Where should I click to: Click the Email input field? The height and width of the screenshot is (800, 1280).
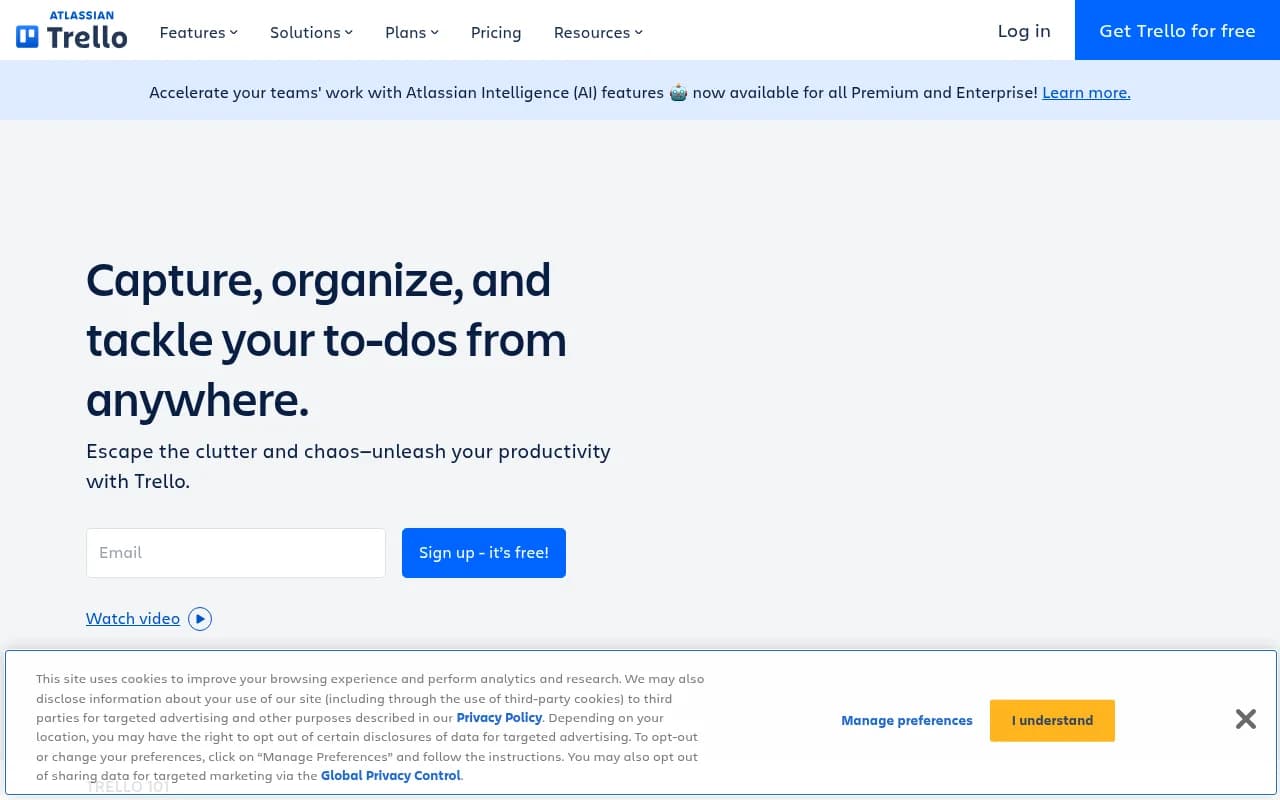tap(235, 552)
